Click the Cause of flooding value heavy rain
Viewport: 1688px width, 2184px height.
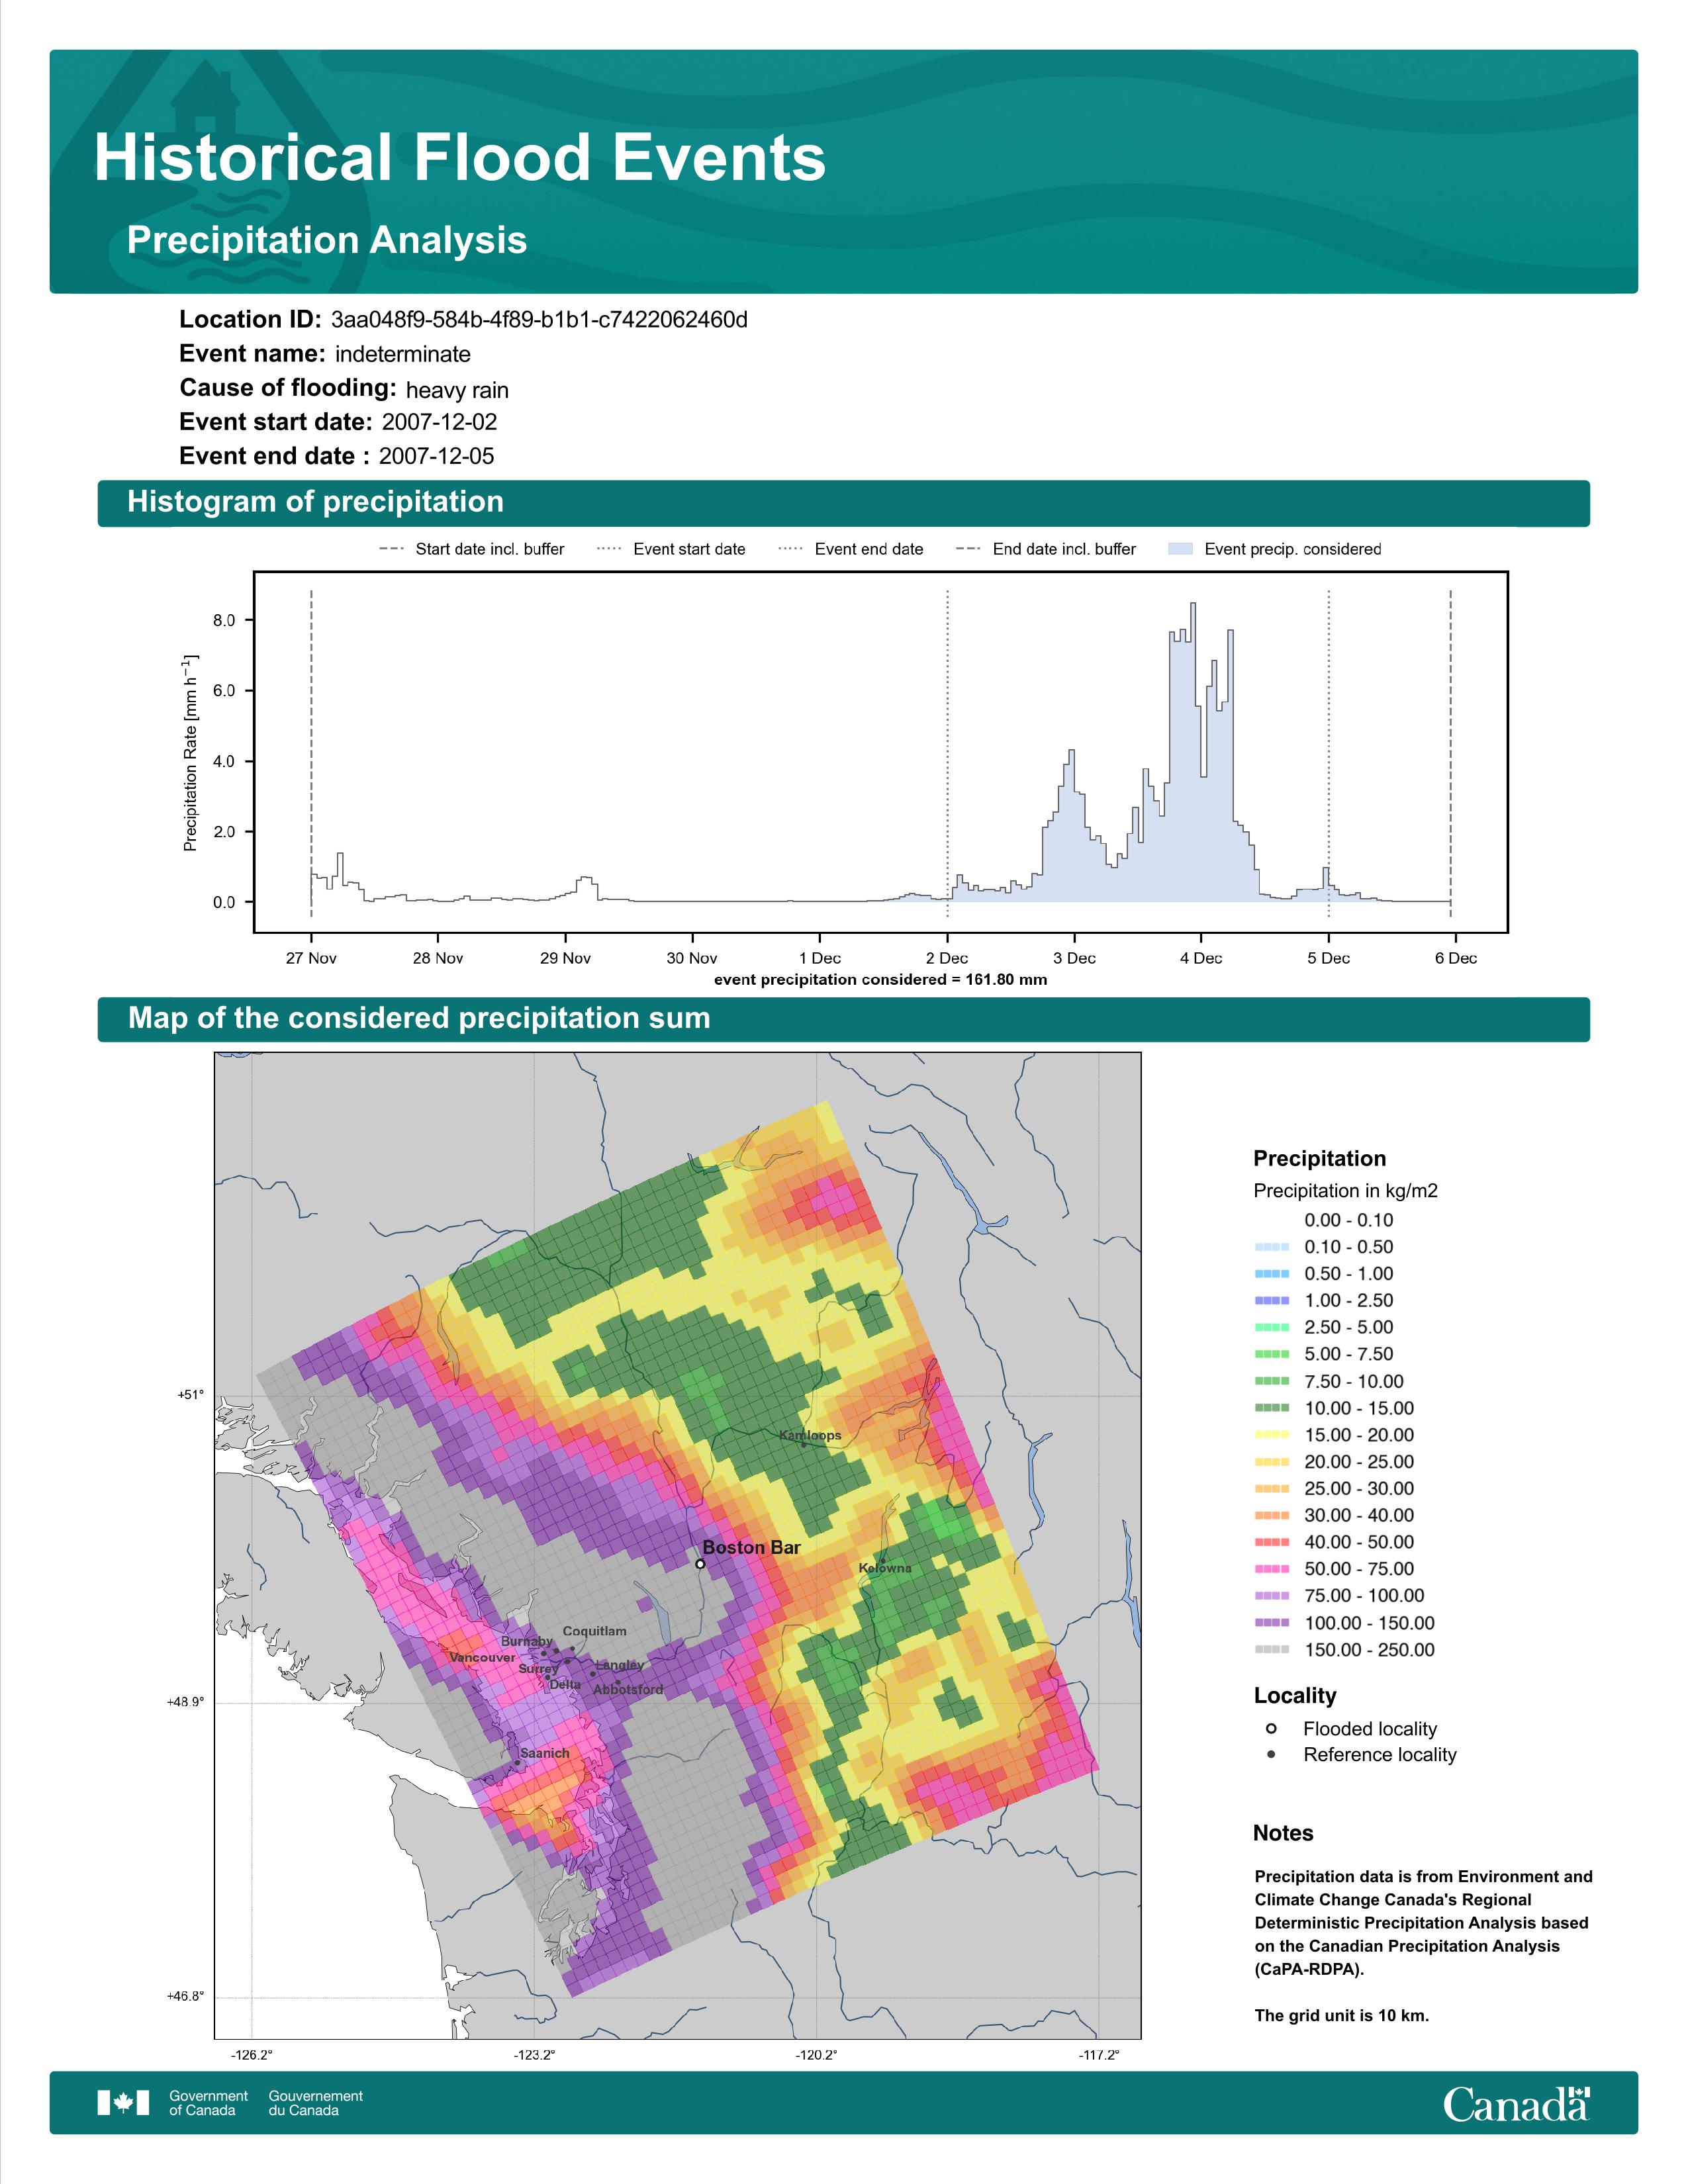(457, 390)
